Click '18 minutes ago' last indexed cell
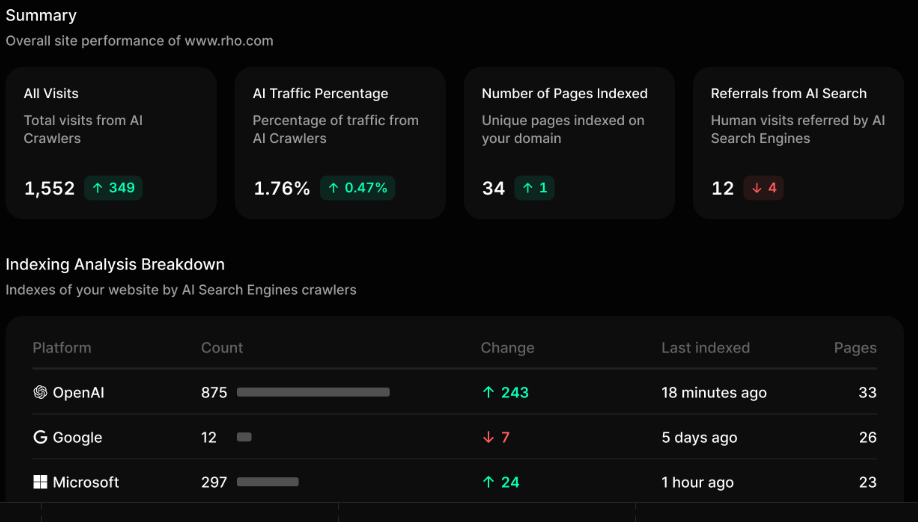The height and width of the screenshot is (522, 918). [x=714, y=393]
